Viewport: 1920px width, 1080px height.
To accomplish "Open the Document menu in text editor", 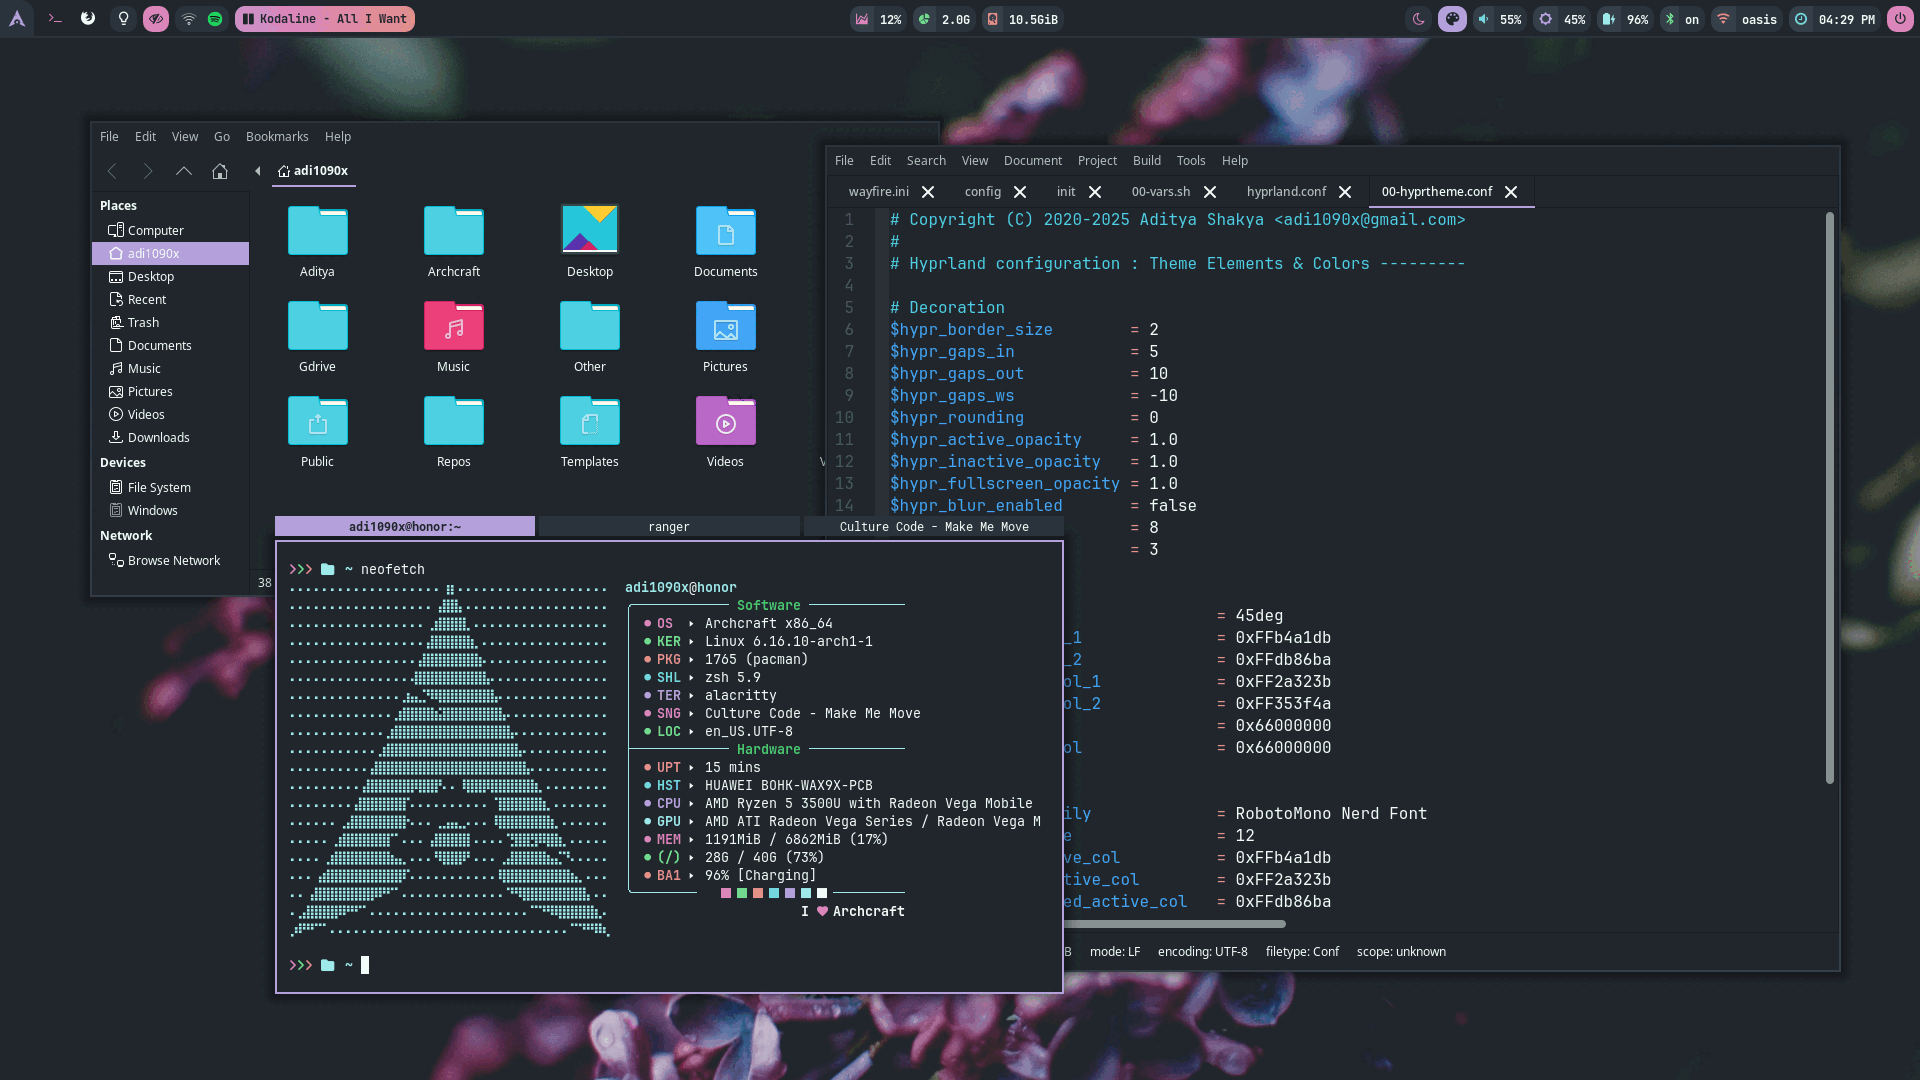I will [1032, 161].
